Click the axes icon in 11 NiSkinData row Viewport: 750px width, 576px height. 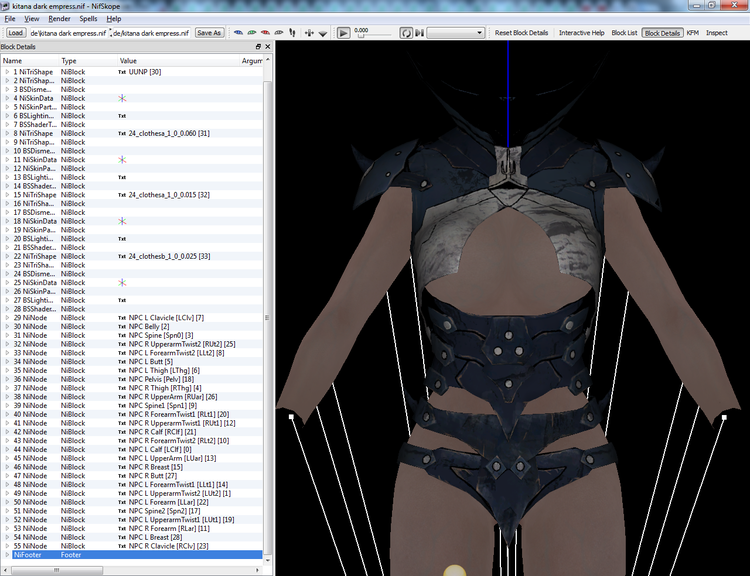coord(122,159)
